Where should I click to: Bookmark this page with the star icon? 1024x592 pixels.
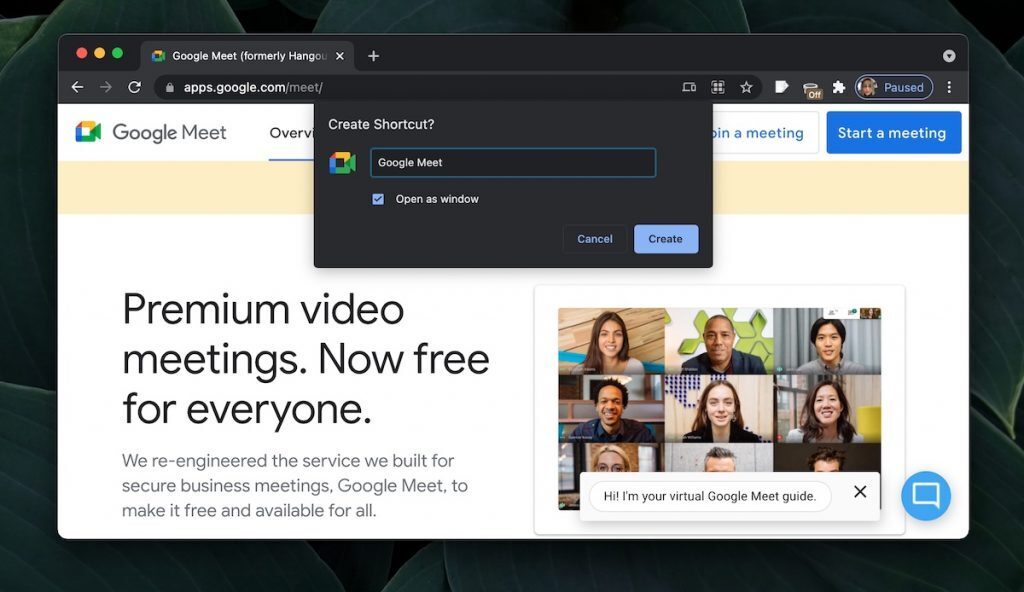point(747,87)
